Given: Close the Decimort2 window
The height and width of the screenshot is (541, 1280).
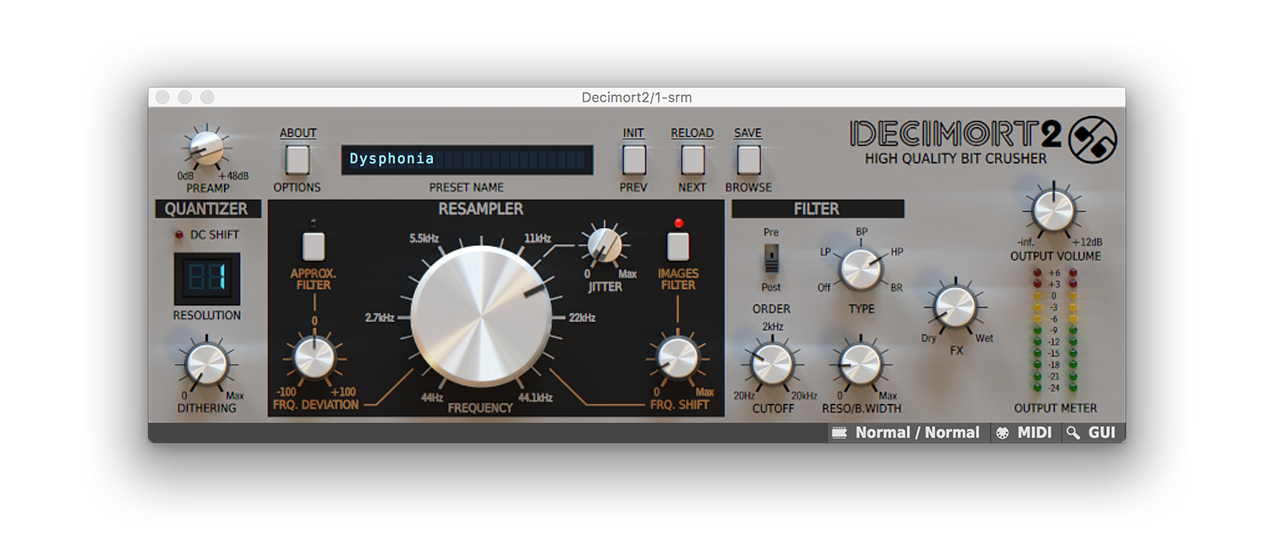Looking at the screenshot, I should tap(164, 97).
